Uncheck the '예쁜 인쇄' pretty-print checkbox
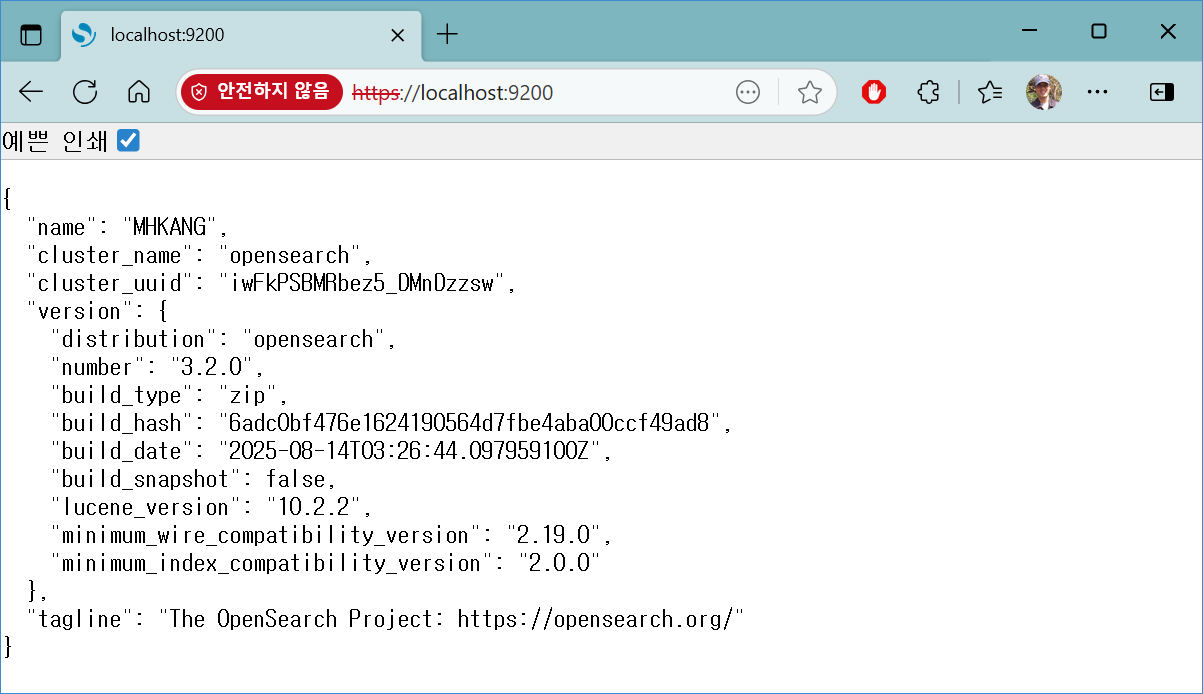Screen dimensions: 1203x694 tap(128, 141)
